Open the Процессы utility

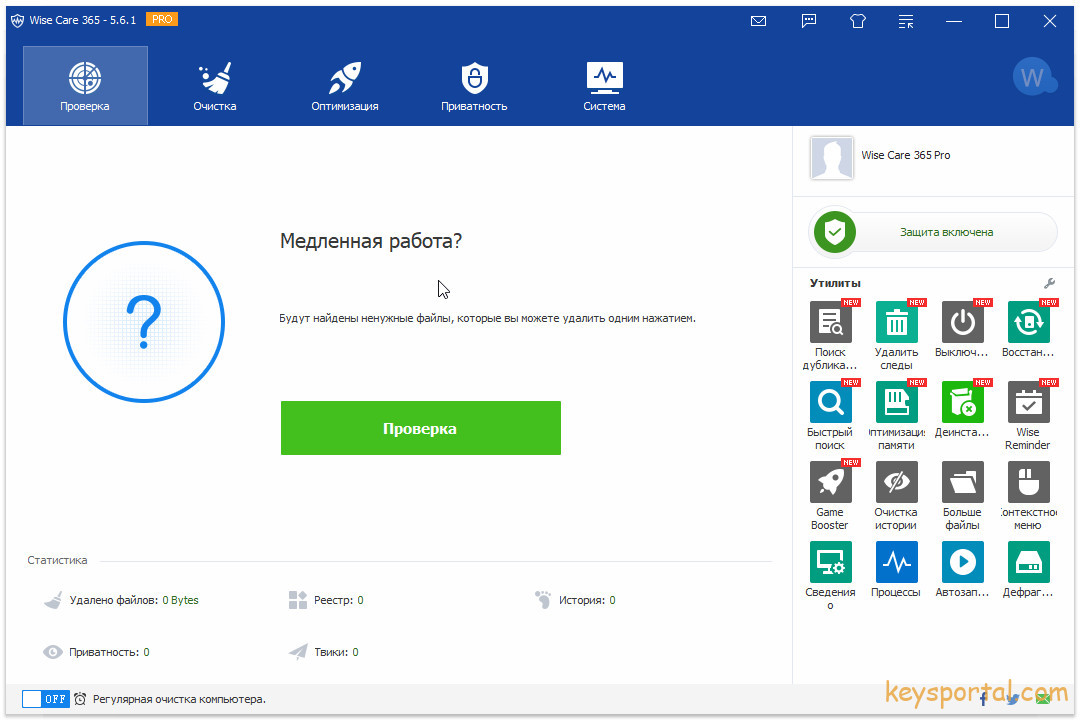(896, 563)
